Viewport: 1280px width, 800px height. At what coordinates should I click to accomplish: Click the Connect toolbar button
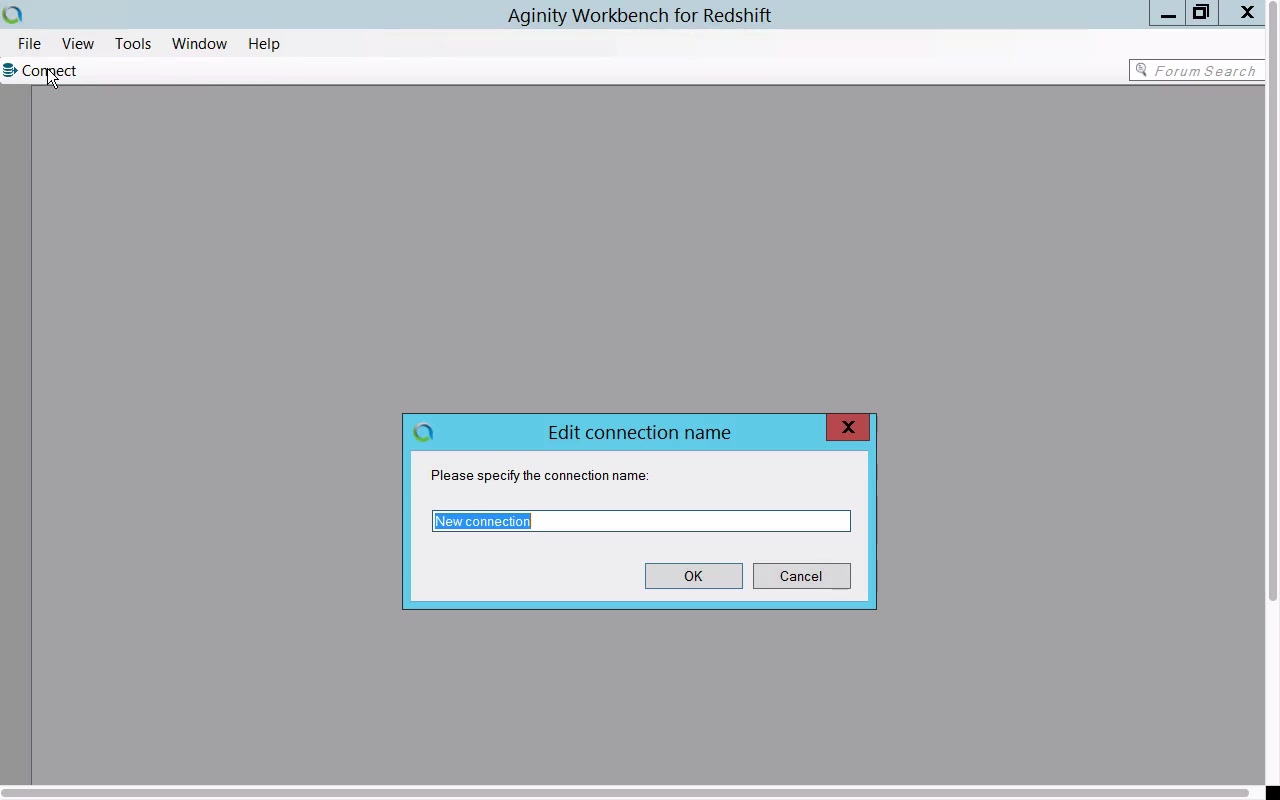[40, 71]
